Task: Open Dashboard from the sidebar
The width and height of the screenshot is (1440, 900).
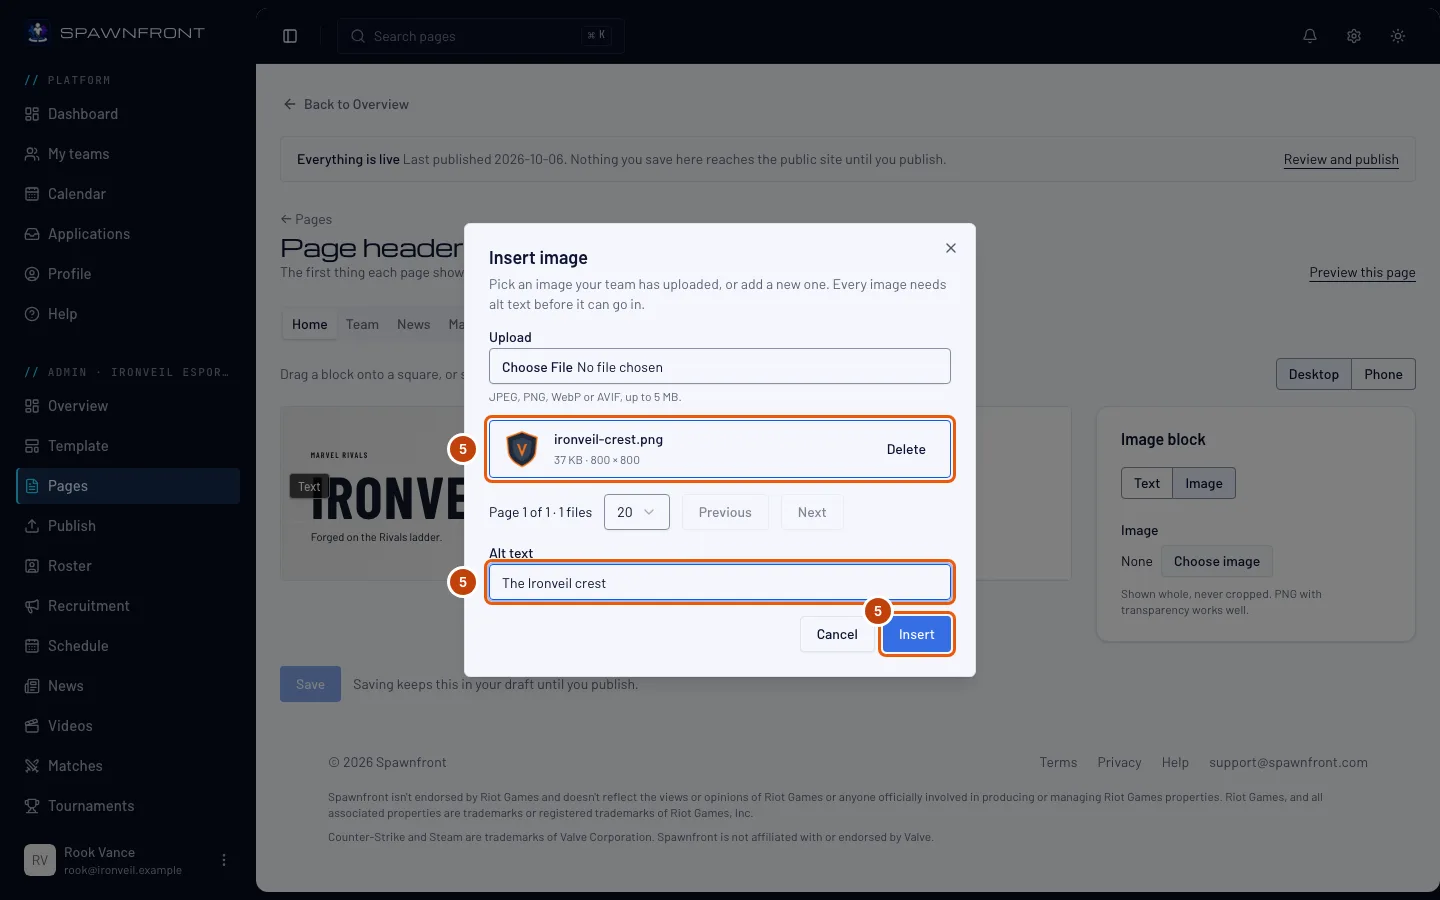Action: 128,114
